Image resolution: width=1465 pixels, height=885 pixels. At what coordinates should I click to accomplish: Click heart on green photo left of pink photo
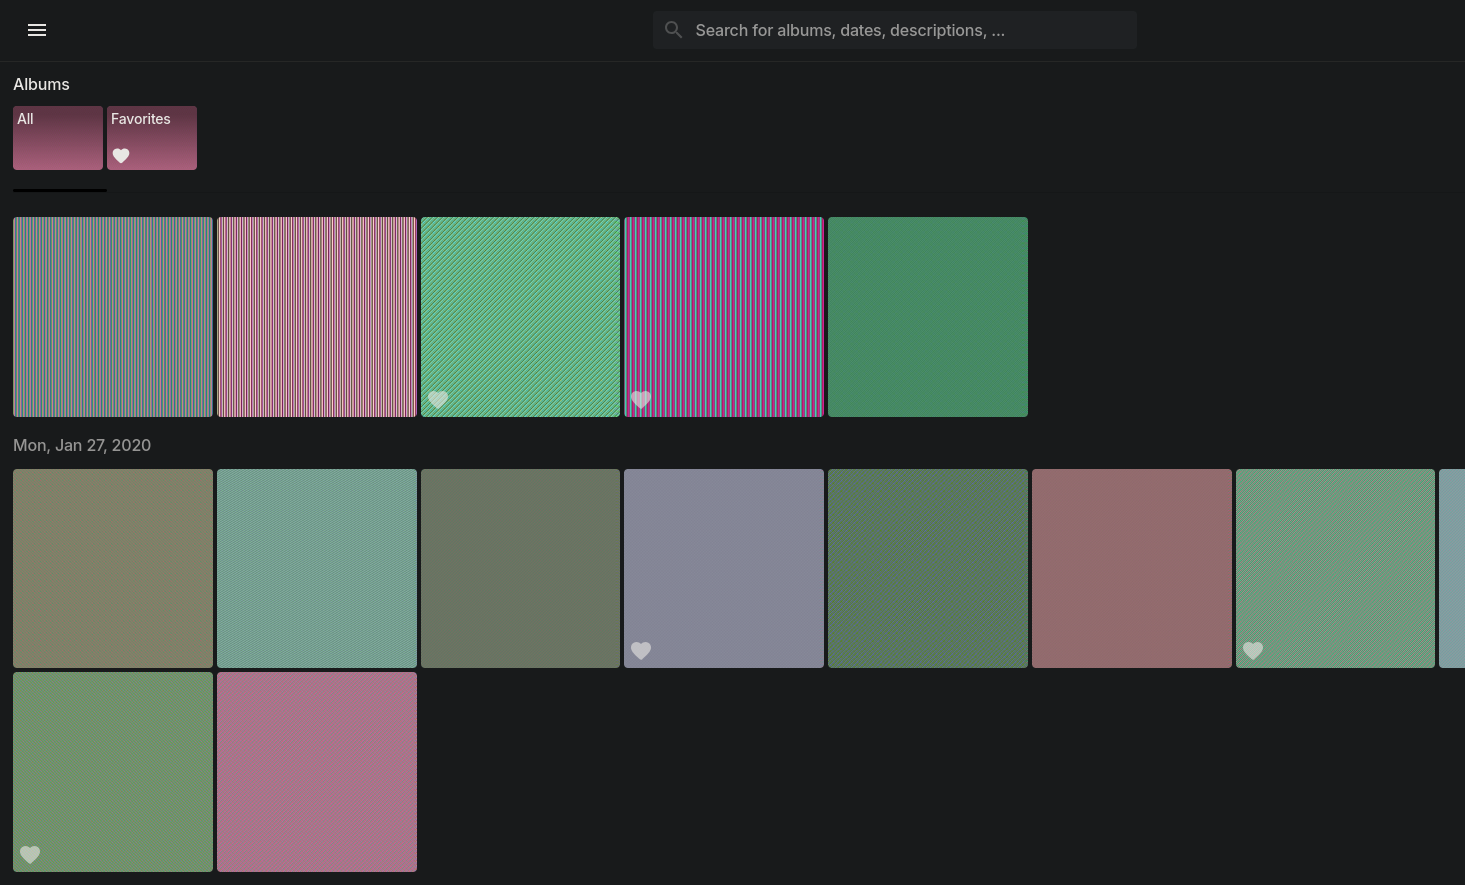coord(30,855)
